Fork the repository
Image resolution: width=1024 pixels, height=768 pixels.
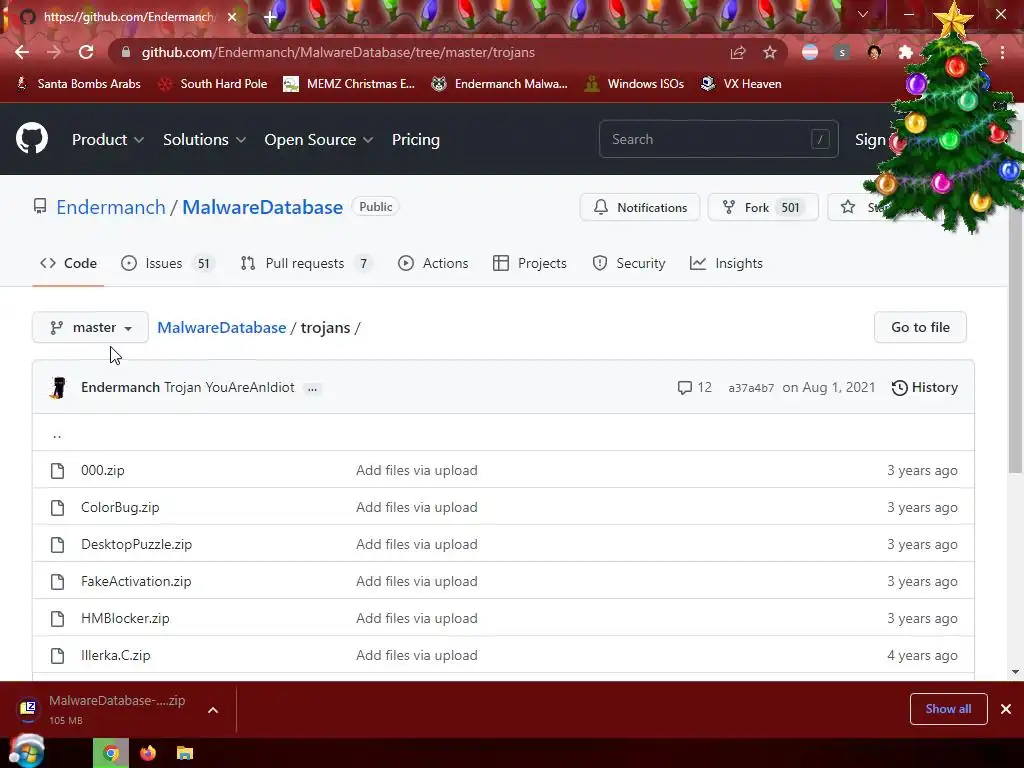pyautogui.click(x=763, y=208)
